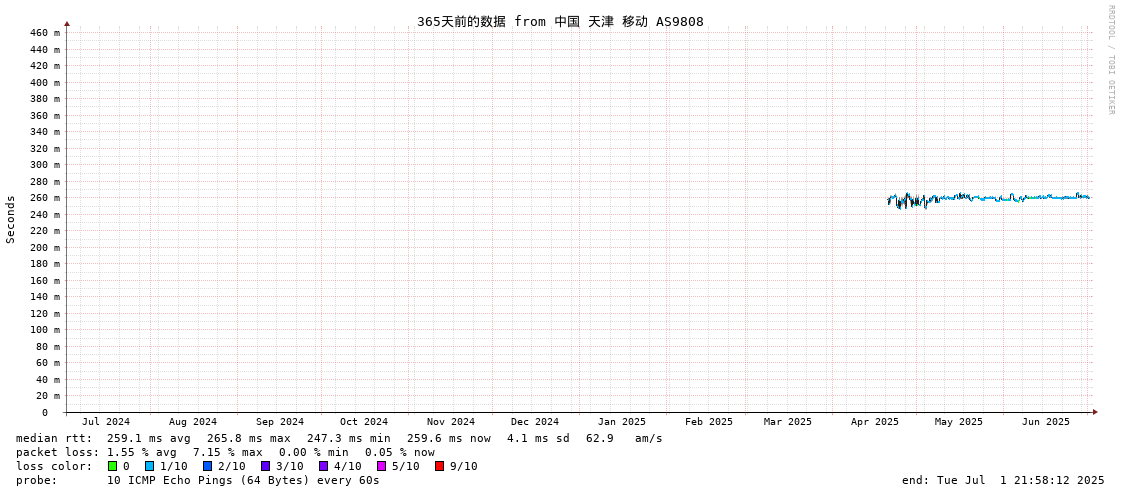Click the arrow at the top of the y-axis
The height and width of the screenshot is (494, 1121).
click(67, 24)
